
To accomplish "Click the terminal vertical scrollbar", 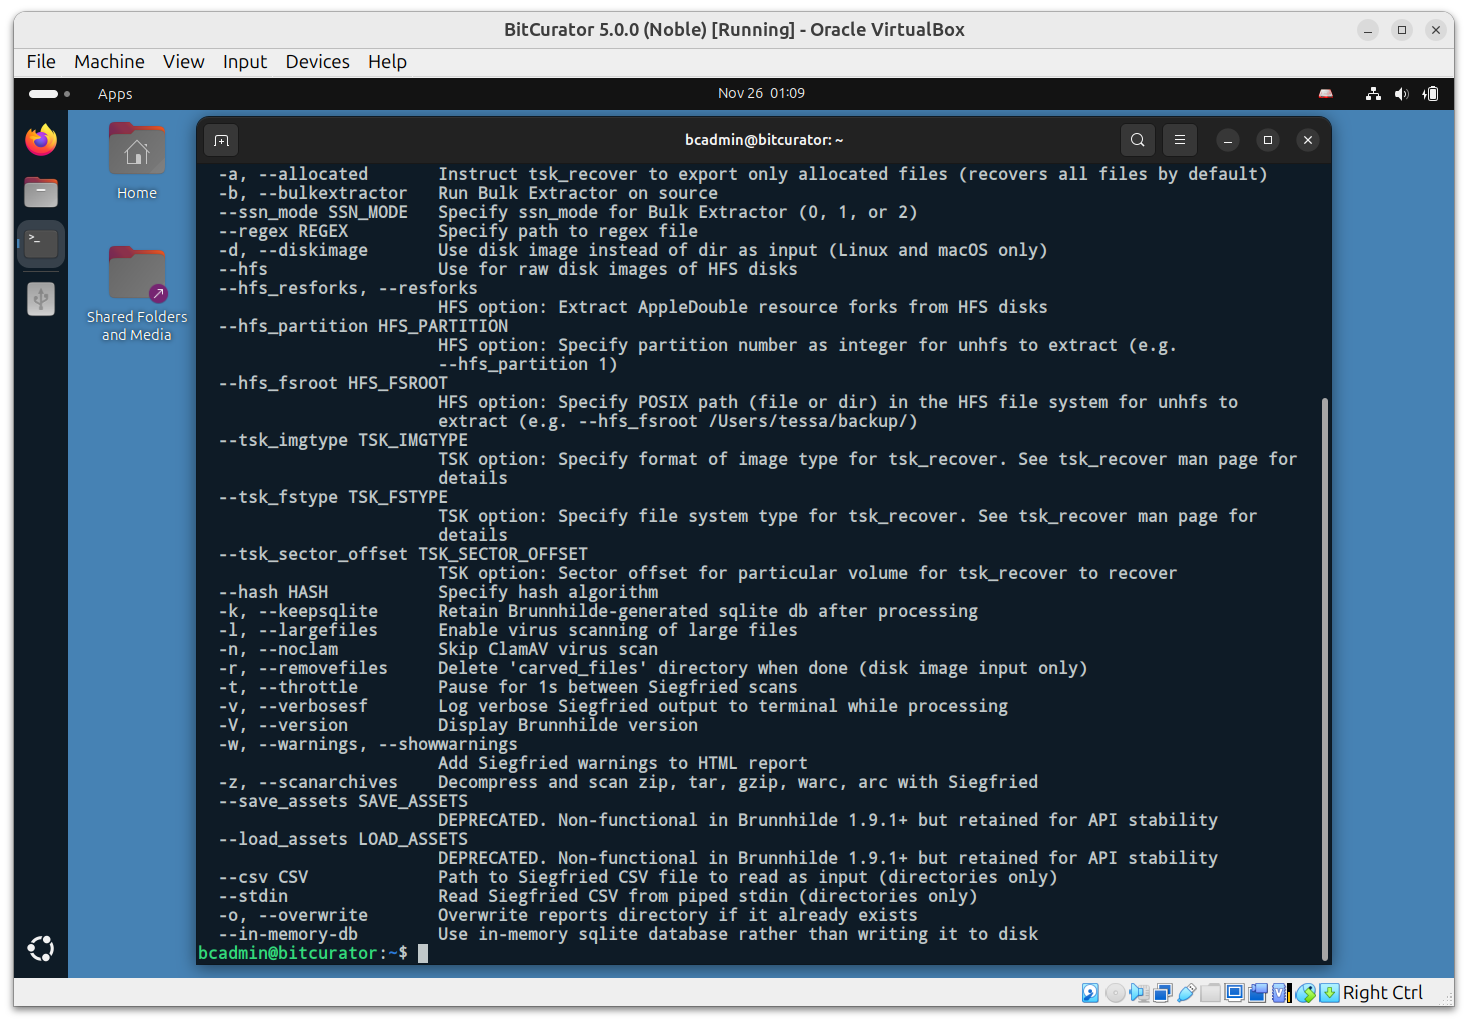I will pos(1325,678).
